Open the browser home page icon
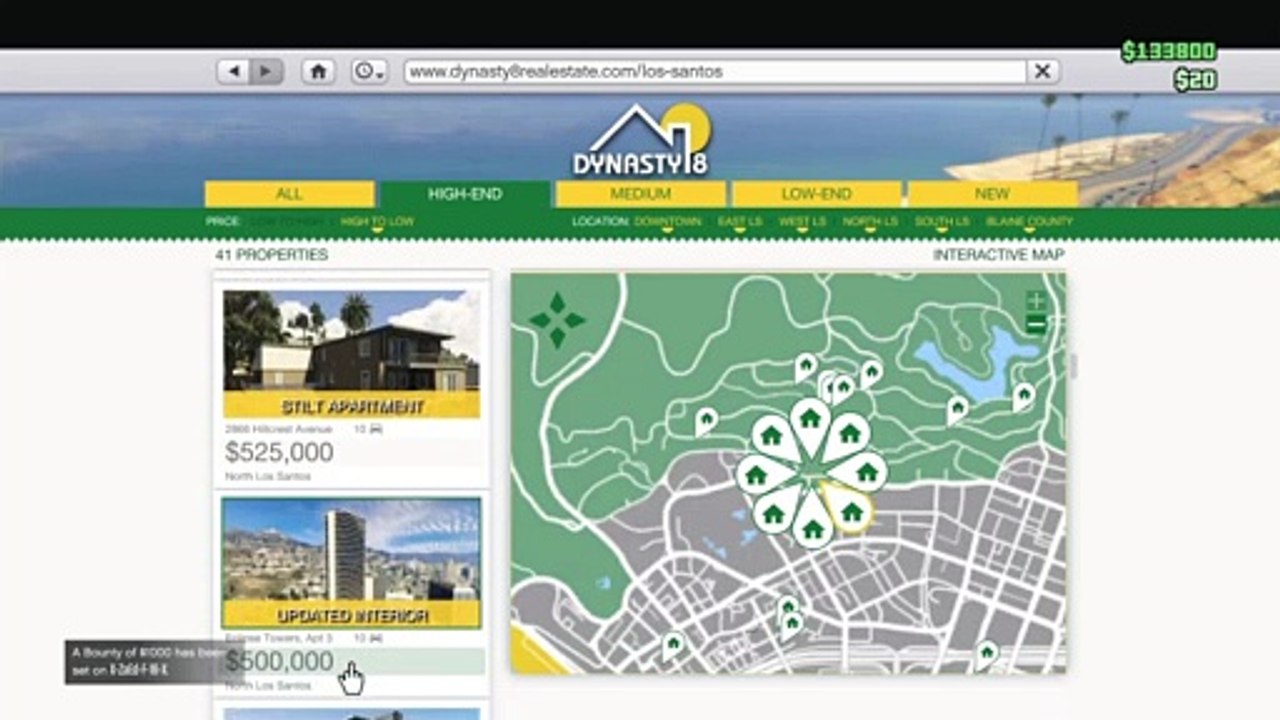The height and width of the screenshot is (720, 1280). 318,72
